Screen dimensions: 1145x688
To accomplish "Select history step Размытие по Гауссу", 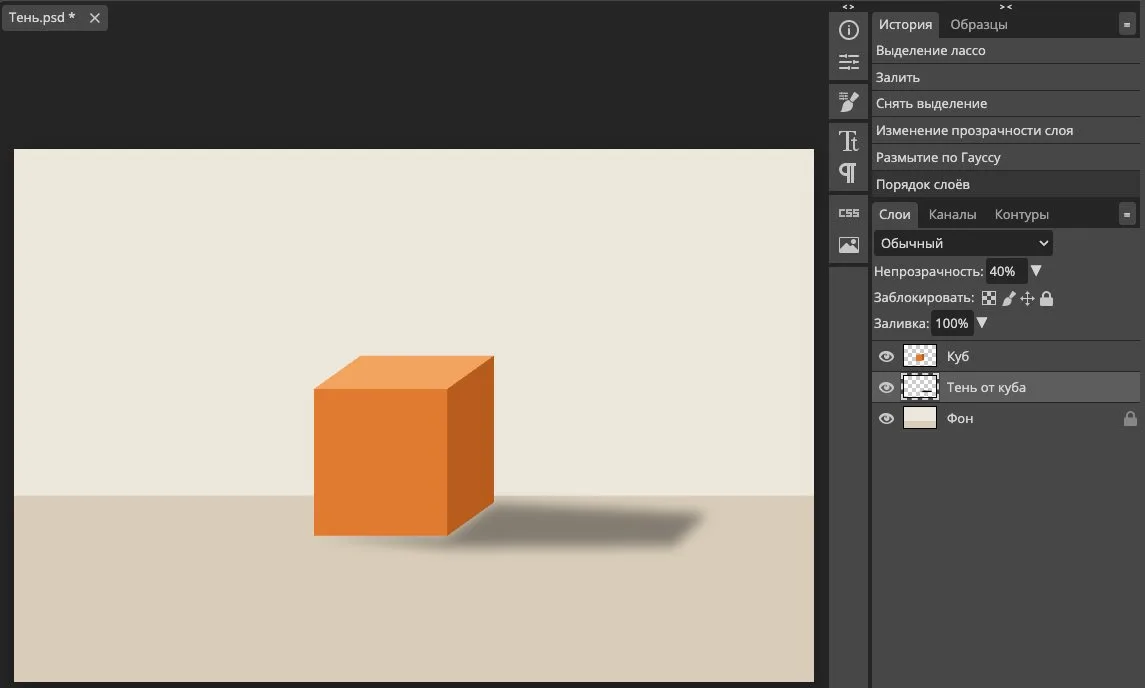I will (x=1006, y=158).
